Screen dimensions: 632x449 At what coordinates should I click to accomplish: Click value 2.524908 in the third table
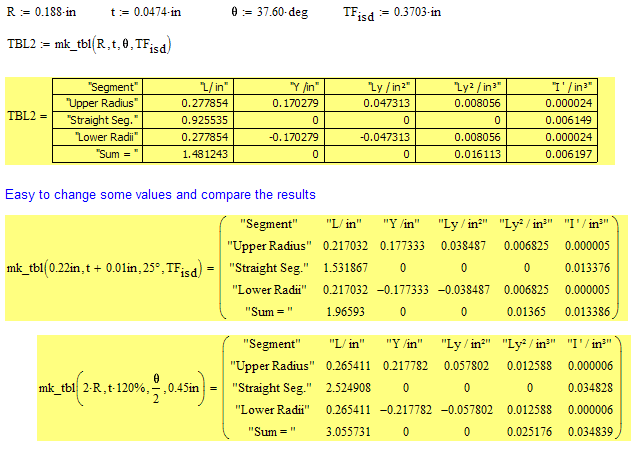(348, 388)
